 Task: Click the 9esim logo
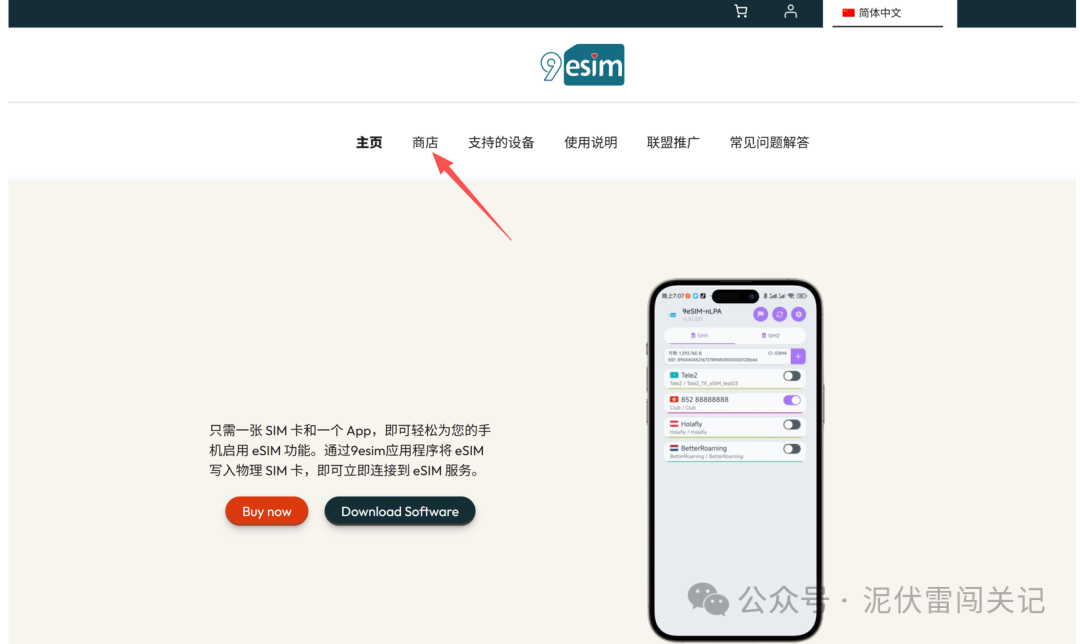[582, 65]
